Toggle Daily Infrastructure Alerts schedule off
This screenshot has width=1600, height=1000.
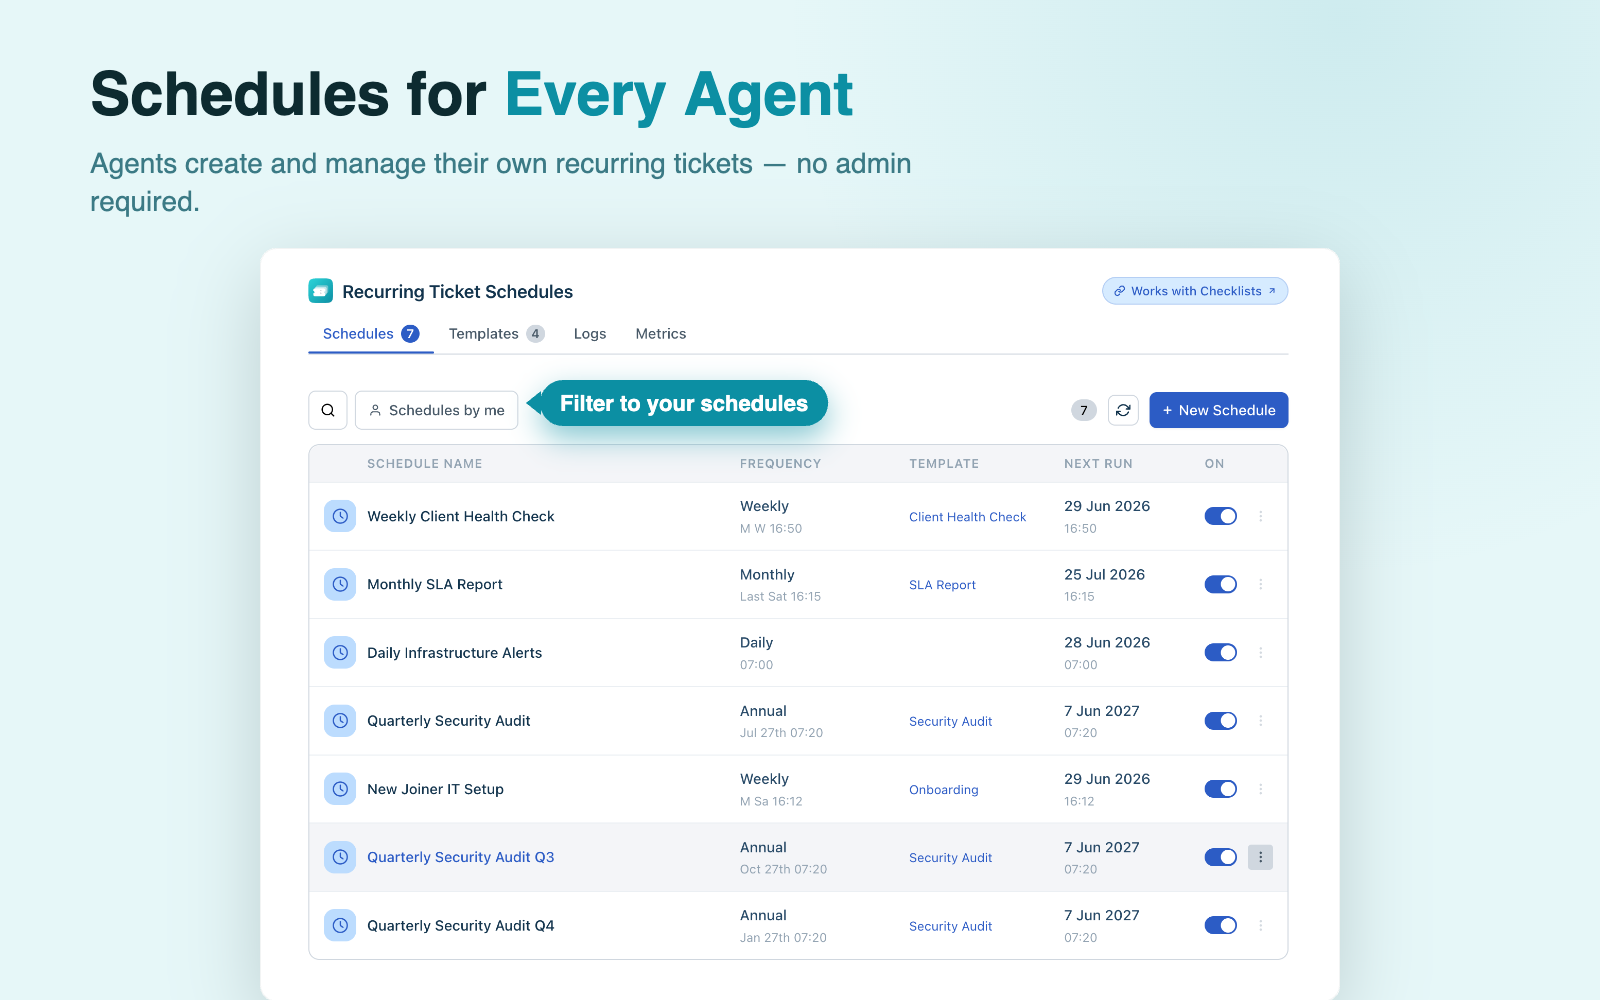pyautogui.click(x=1220, y=652)
